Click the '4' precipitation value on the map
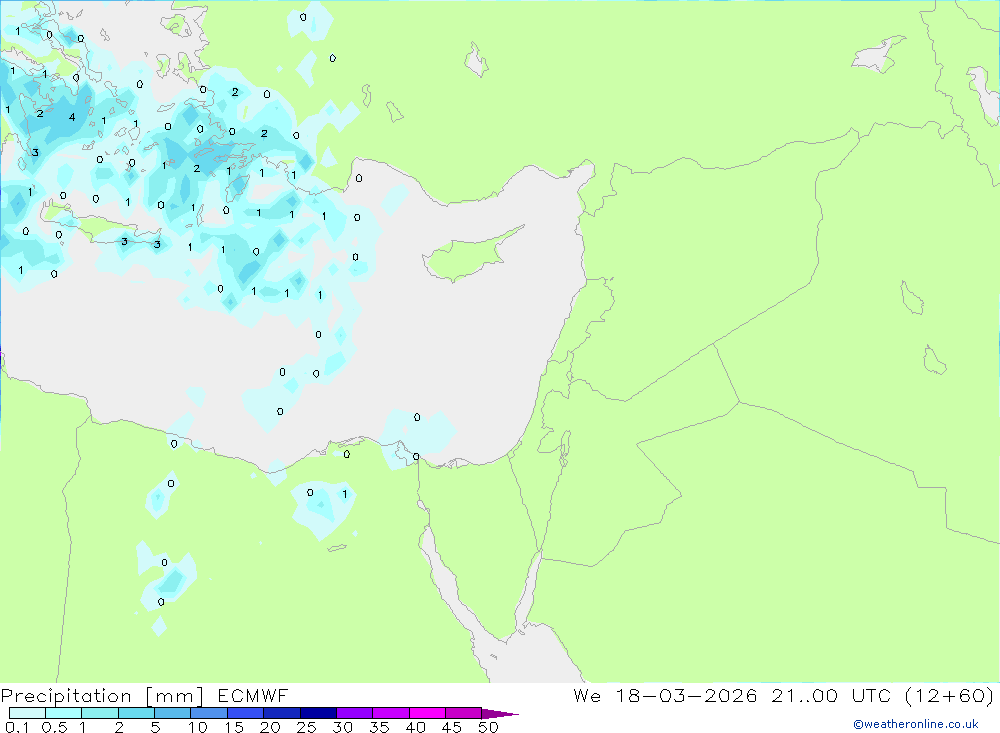The image size is (1000, 733). [72, 117]
